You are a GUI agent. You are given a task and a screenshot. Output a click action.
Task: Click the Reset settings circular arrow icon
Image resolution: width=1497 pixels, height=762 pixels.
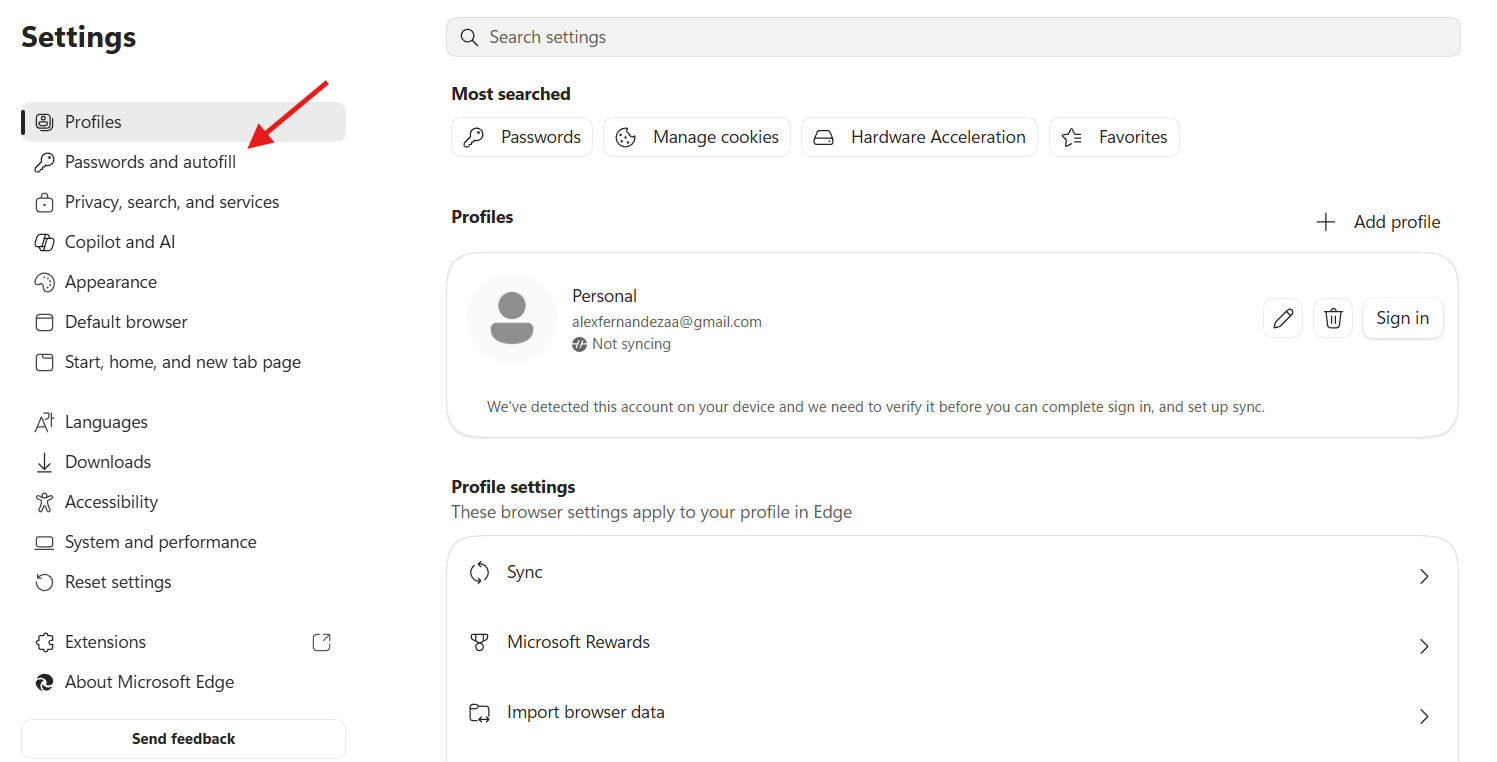pos(44,582)
